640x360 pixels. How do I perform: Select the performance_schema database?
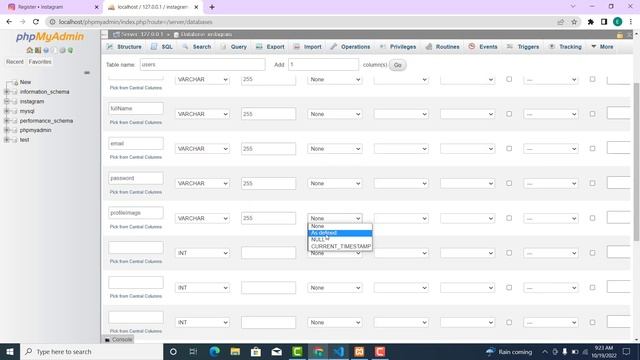point(46,121)
